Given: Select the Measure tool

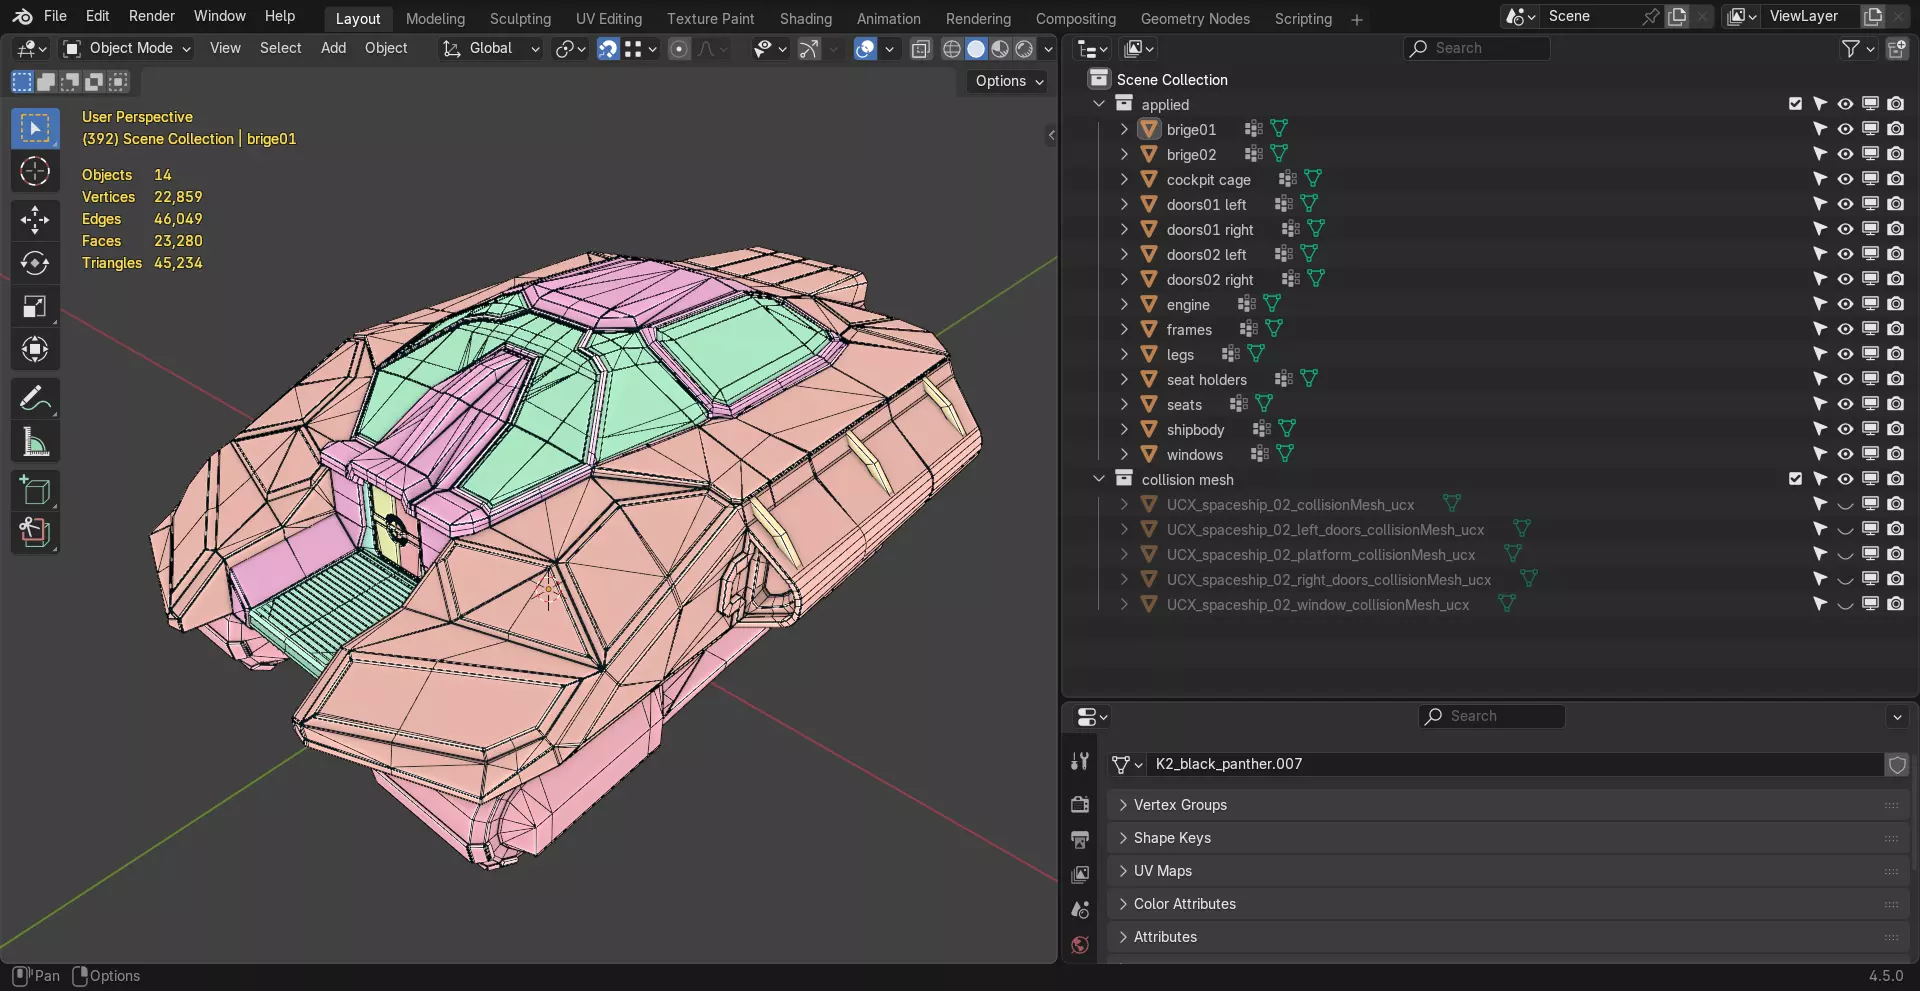Looking at the screenshot, I should (35, 442).
